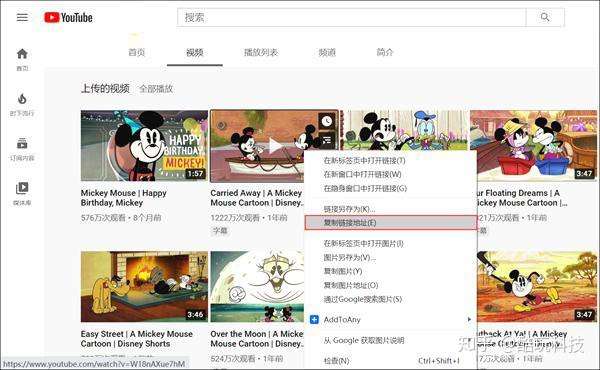
Task: Choose 从 Google 获取图片说明
Action: pos(390,340)
